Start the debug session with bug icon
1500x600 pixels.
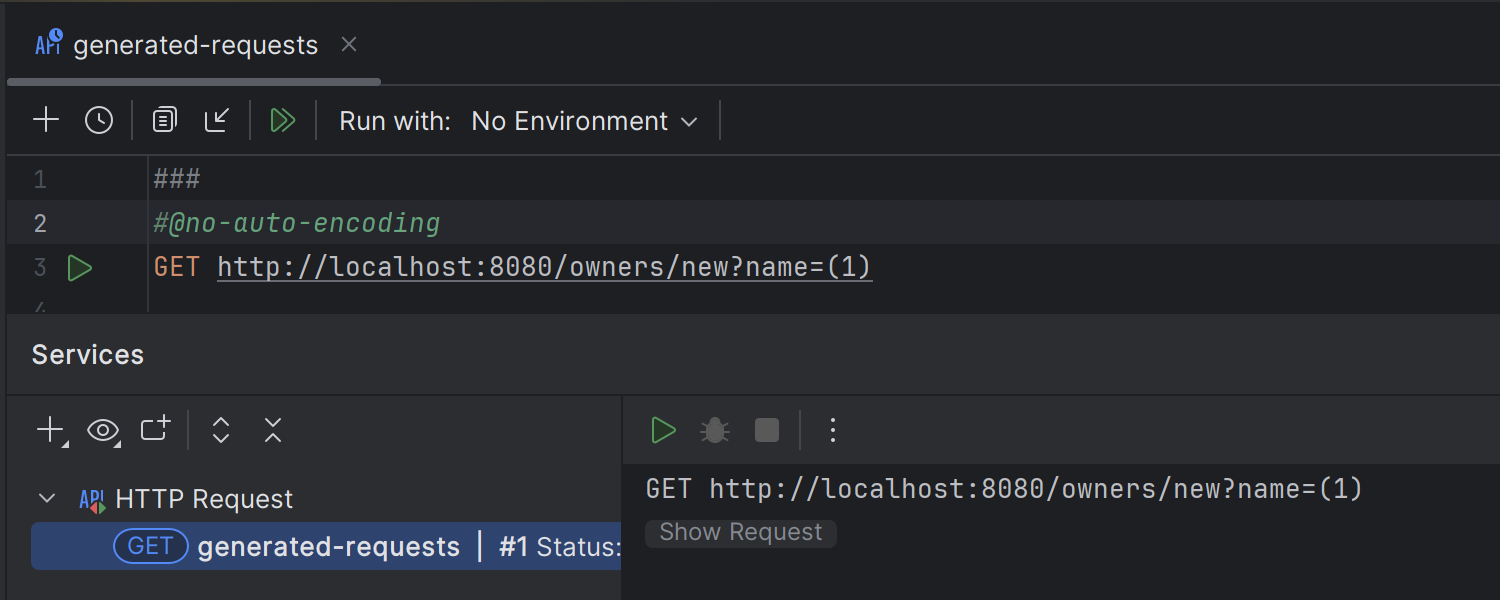714,430
